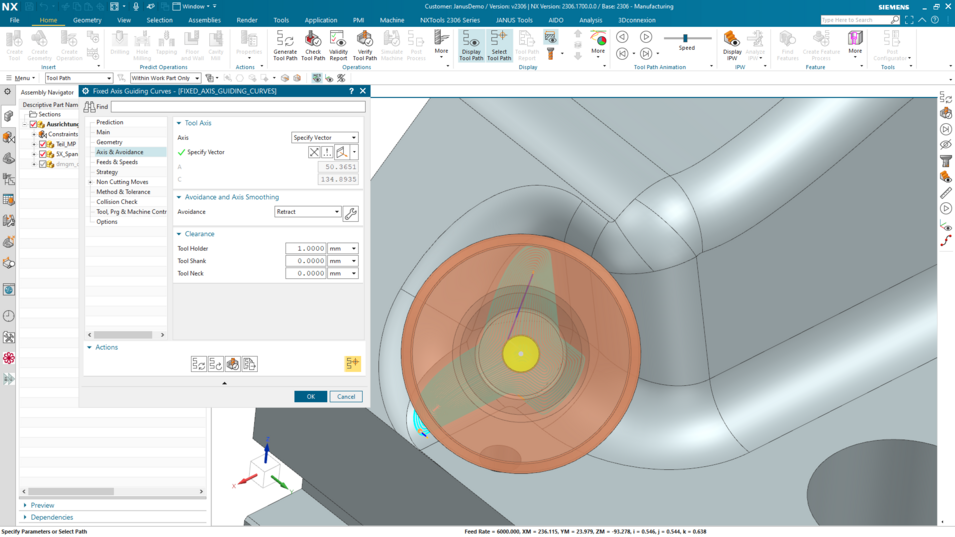This screenshot has height=537, width=955.
Task: Jump to previous animation step
Action: 622,54
